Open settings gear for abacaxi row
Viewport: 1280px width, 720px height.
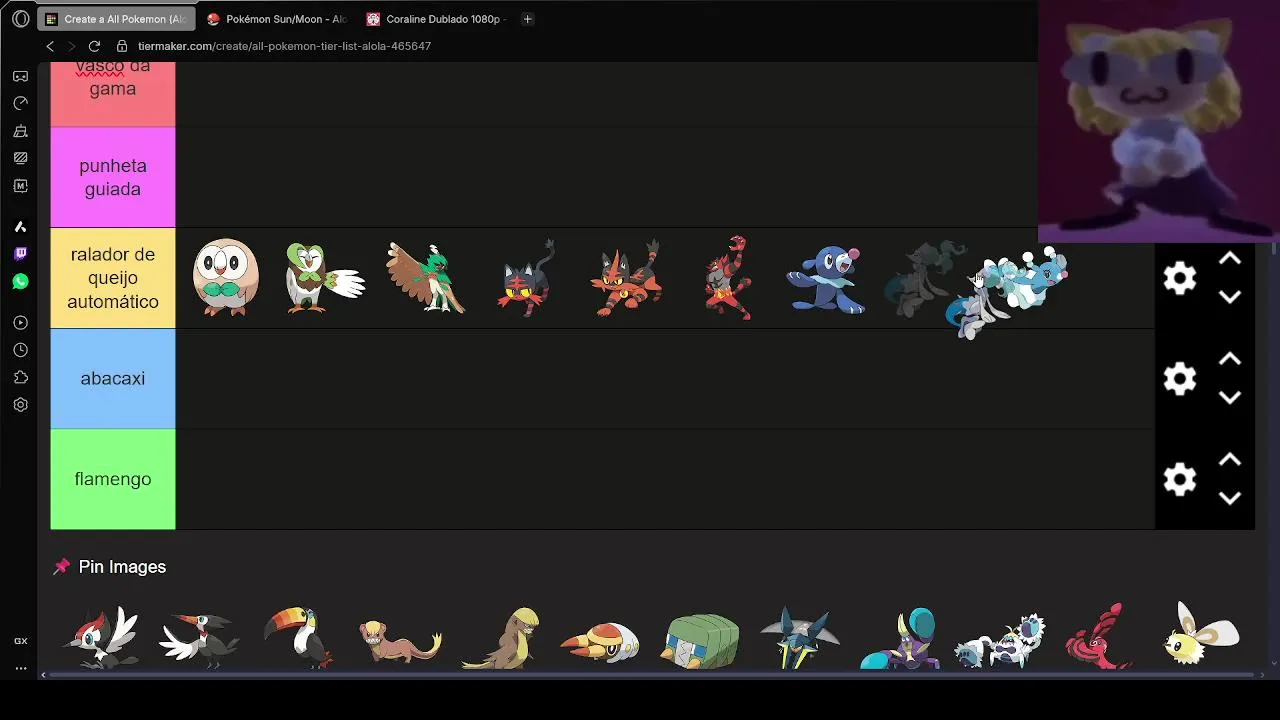pyautogui.click(x=1180, y=379)
